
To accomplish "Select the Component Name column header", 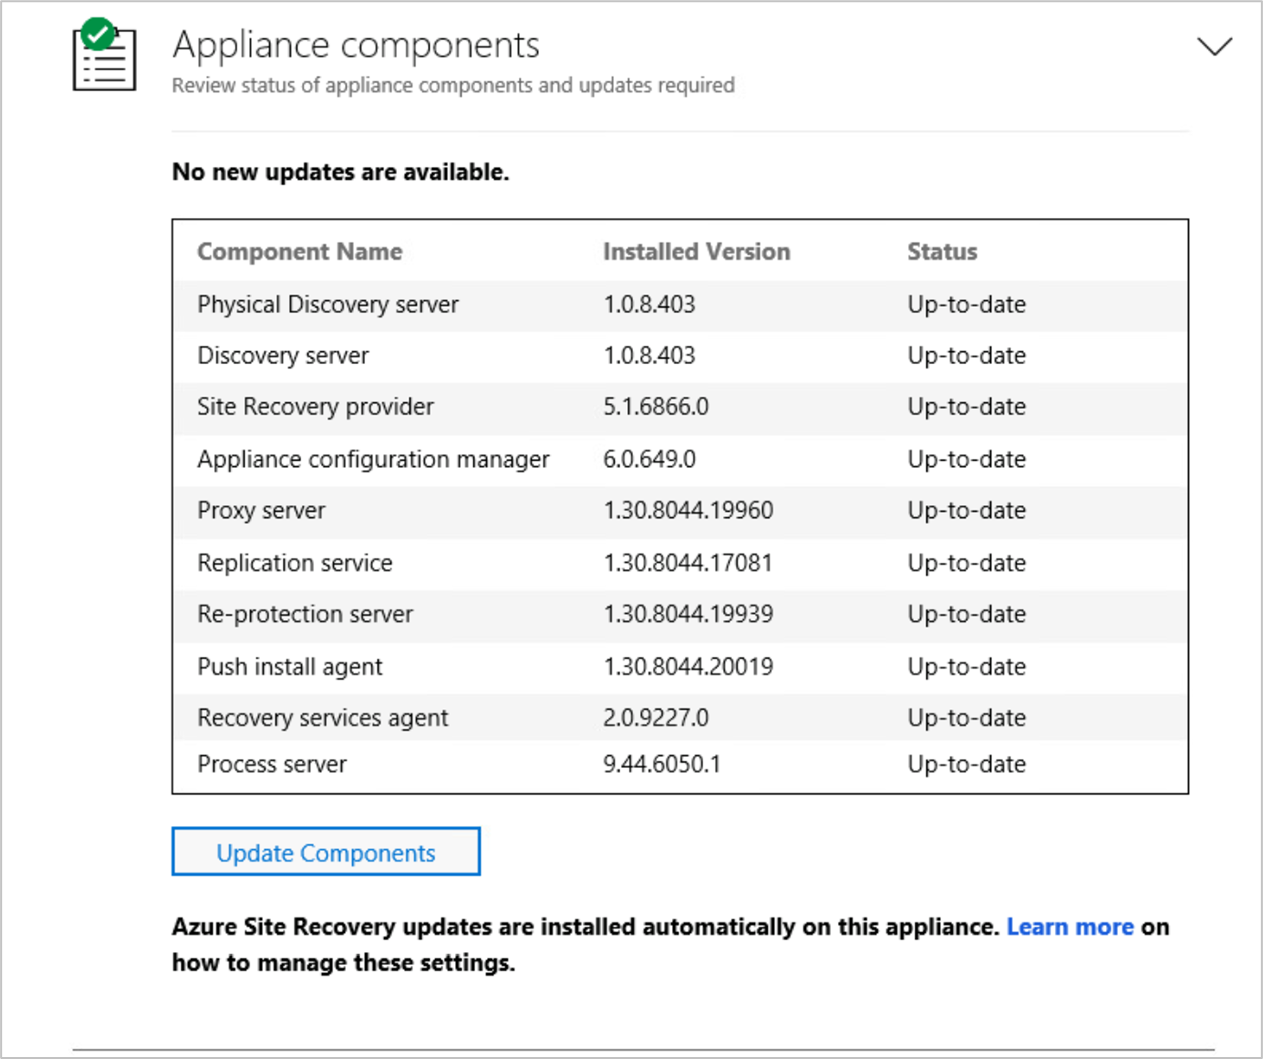I will 300,252.
